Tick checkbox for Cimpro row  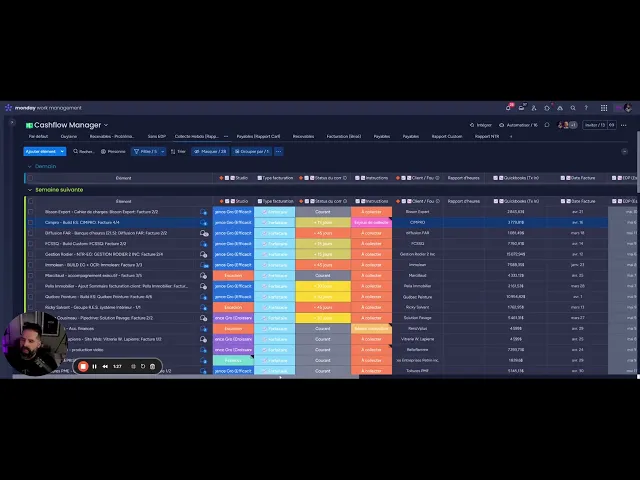point(31,222)
